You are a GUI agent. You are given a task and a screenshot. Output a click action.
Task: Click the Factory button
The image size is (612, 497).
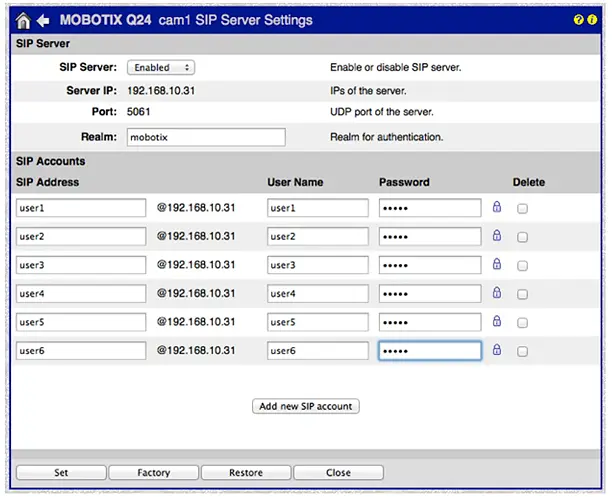tap(153, 473)
